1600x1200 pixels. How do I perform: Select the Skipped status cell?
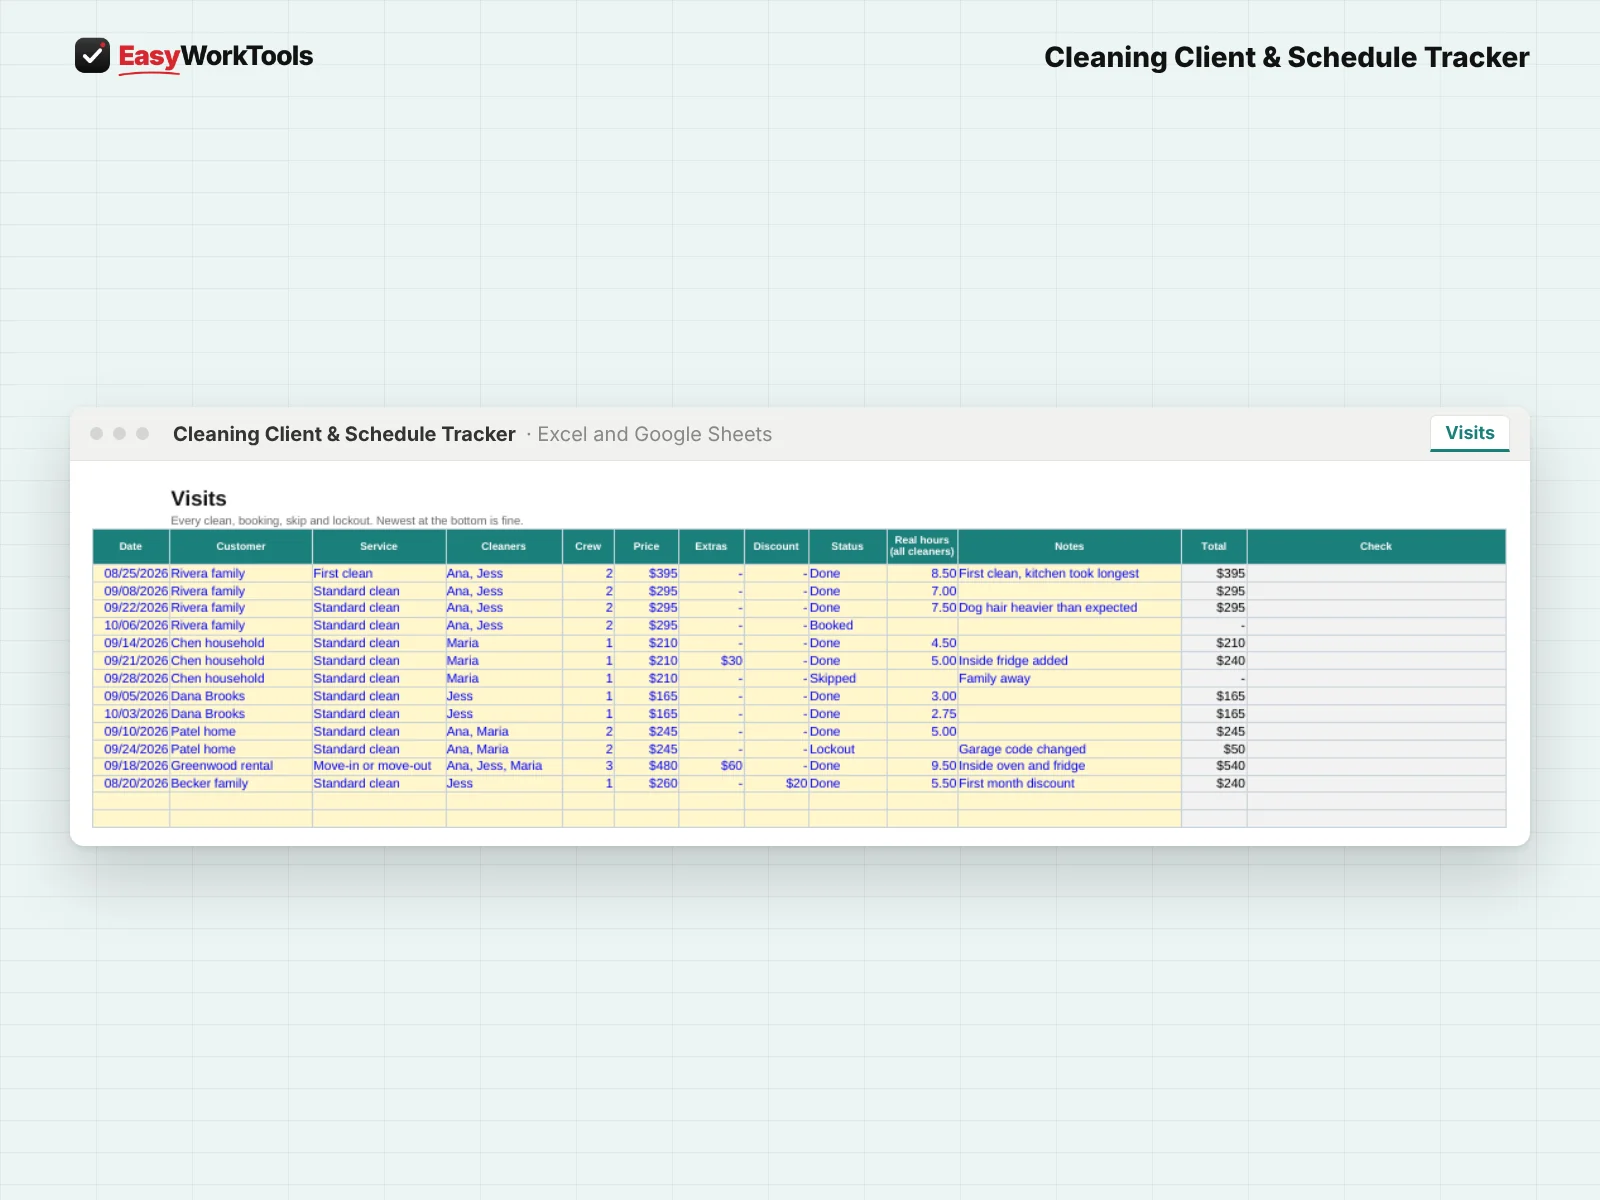848,679
